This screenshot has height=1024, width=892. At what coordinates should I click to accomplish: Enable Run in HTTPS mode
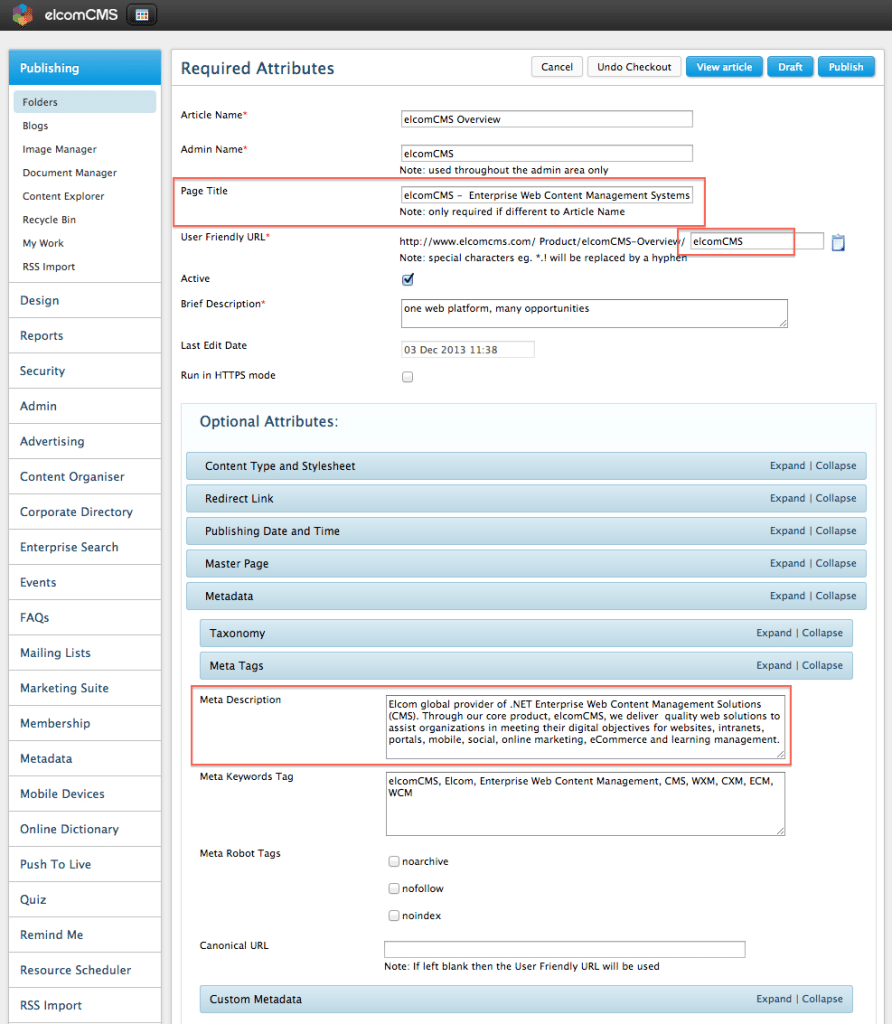click(409, 376)
